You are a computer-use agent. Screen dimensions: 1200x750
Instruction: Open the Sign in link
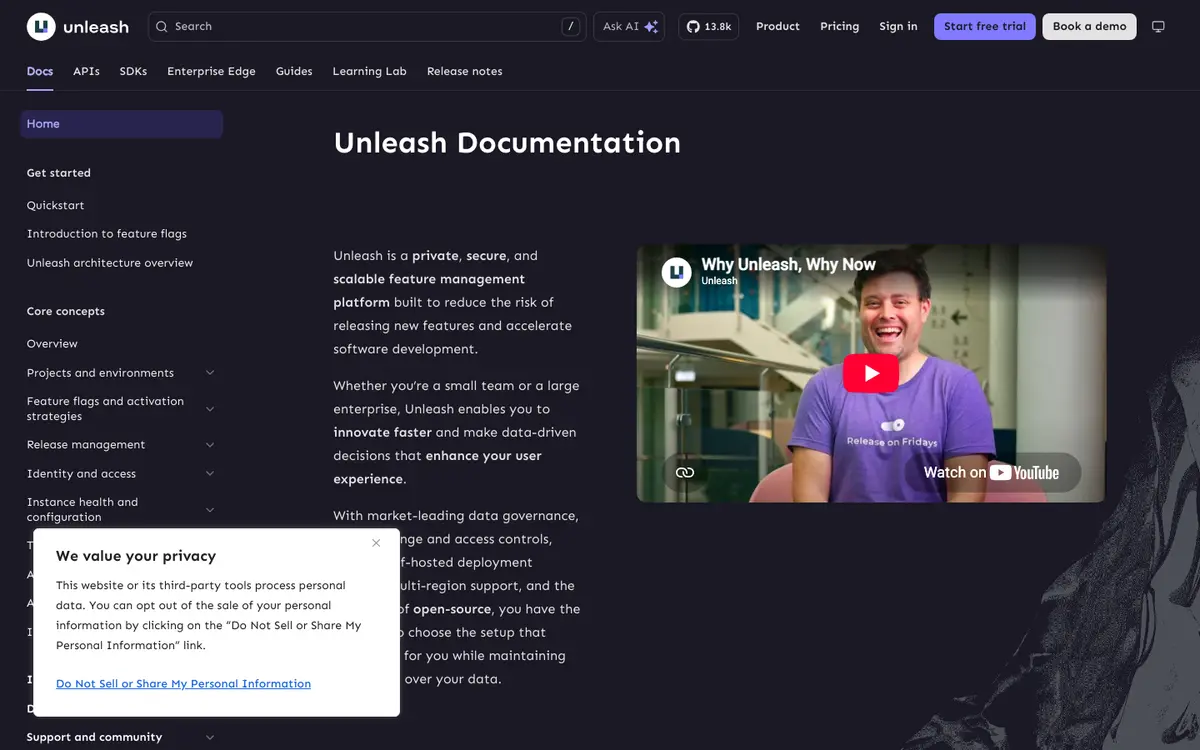click(x=898, y=27)
